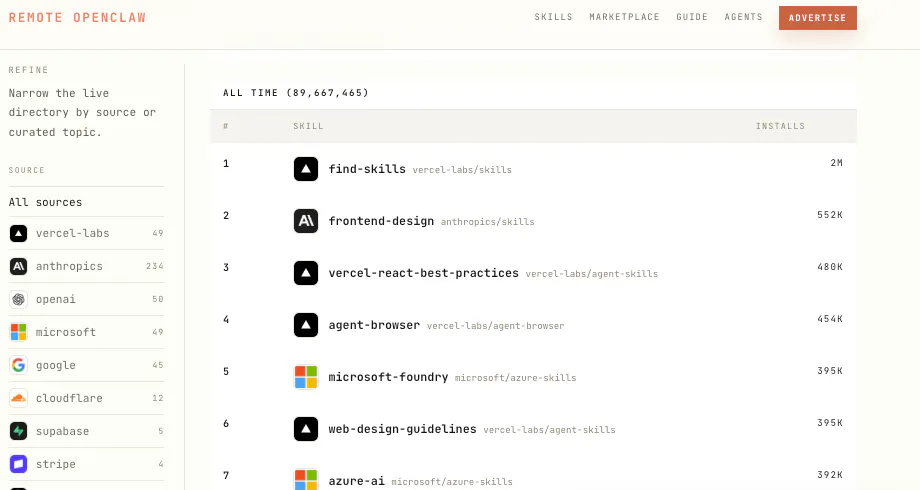This screenshot has width=920, height=490.
Task: Open the web-design-guidelines skill name
Action: (x=402, y=429)
